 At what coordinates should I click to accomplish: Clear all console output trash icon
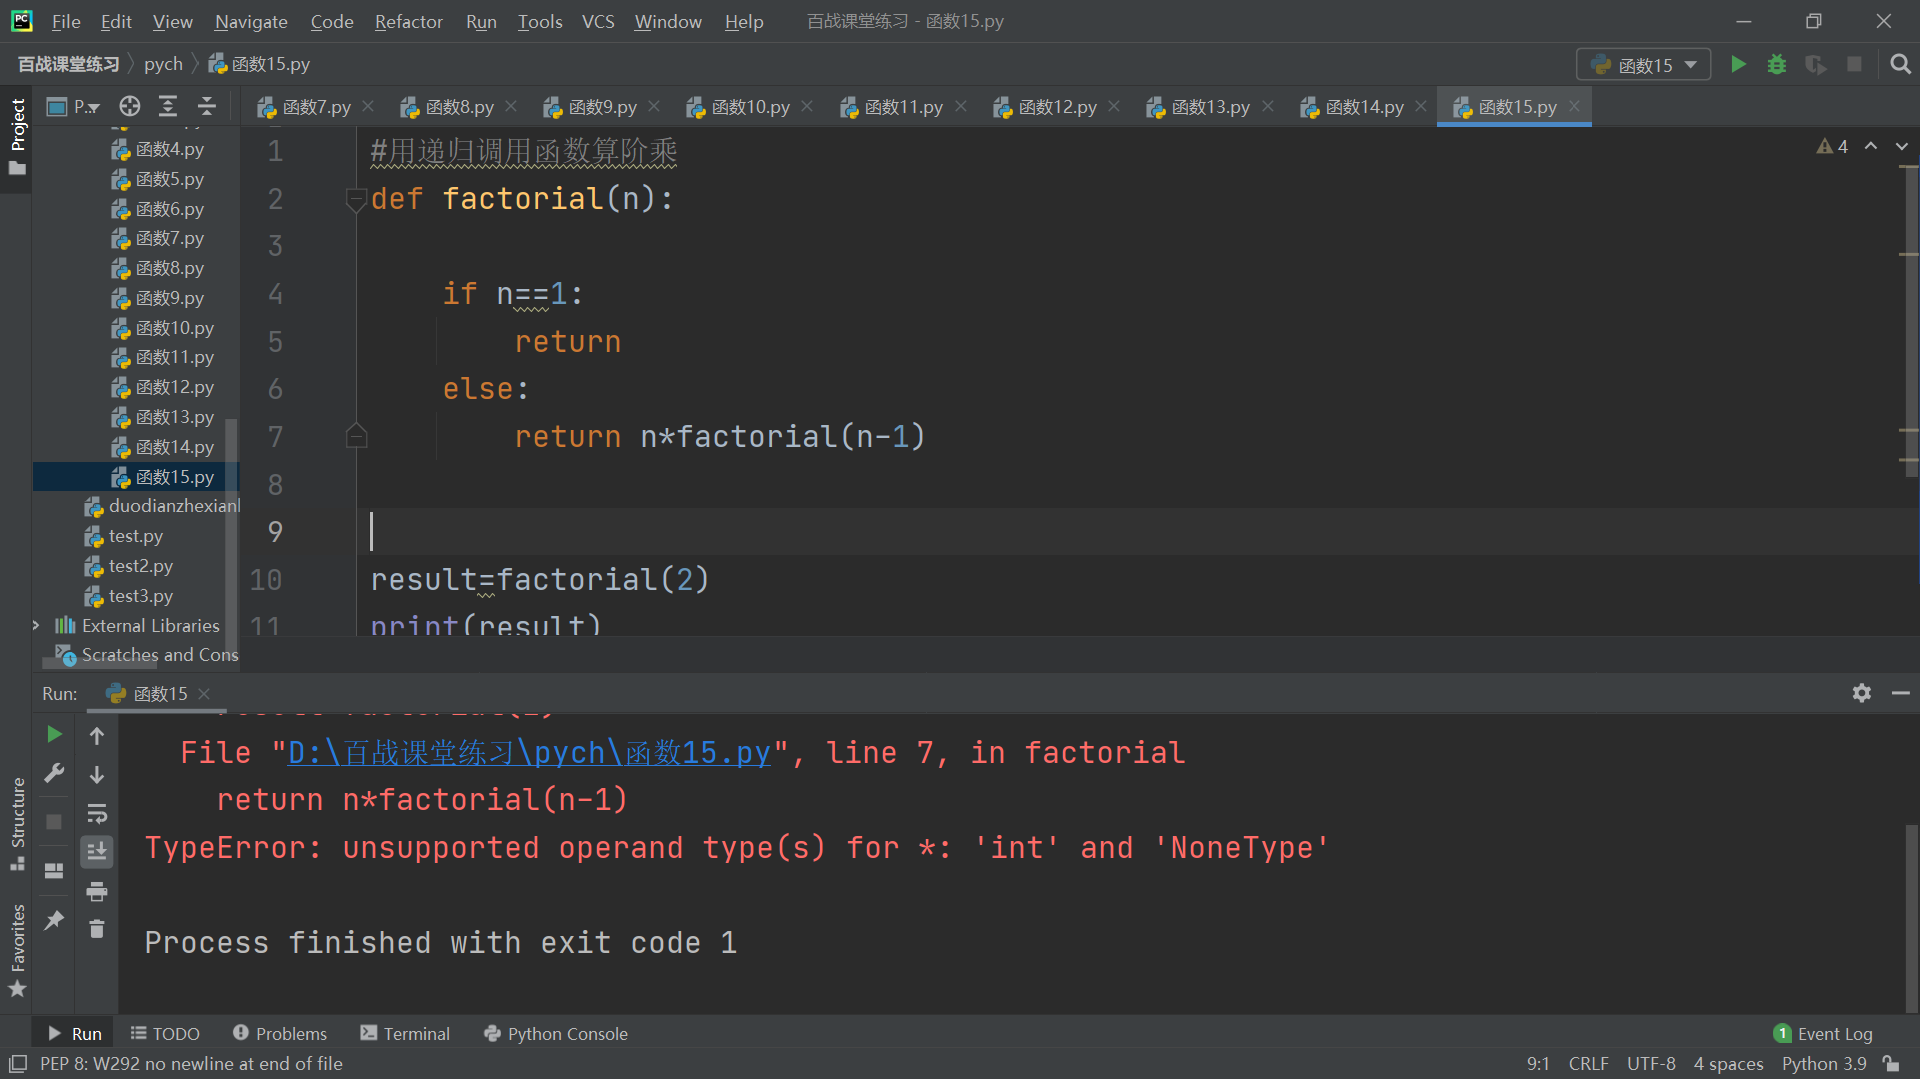97,929
